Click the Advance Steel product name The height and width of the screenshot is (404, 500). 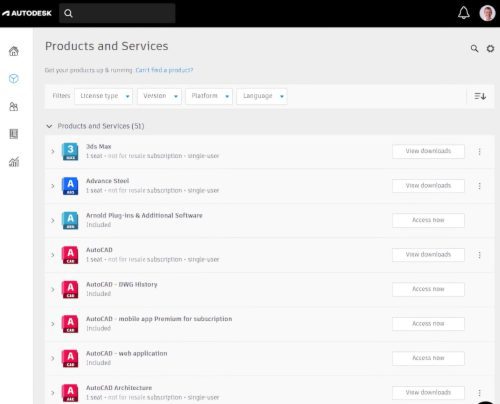tap(108, 181)
